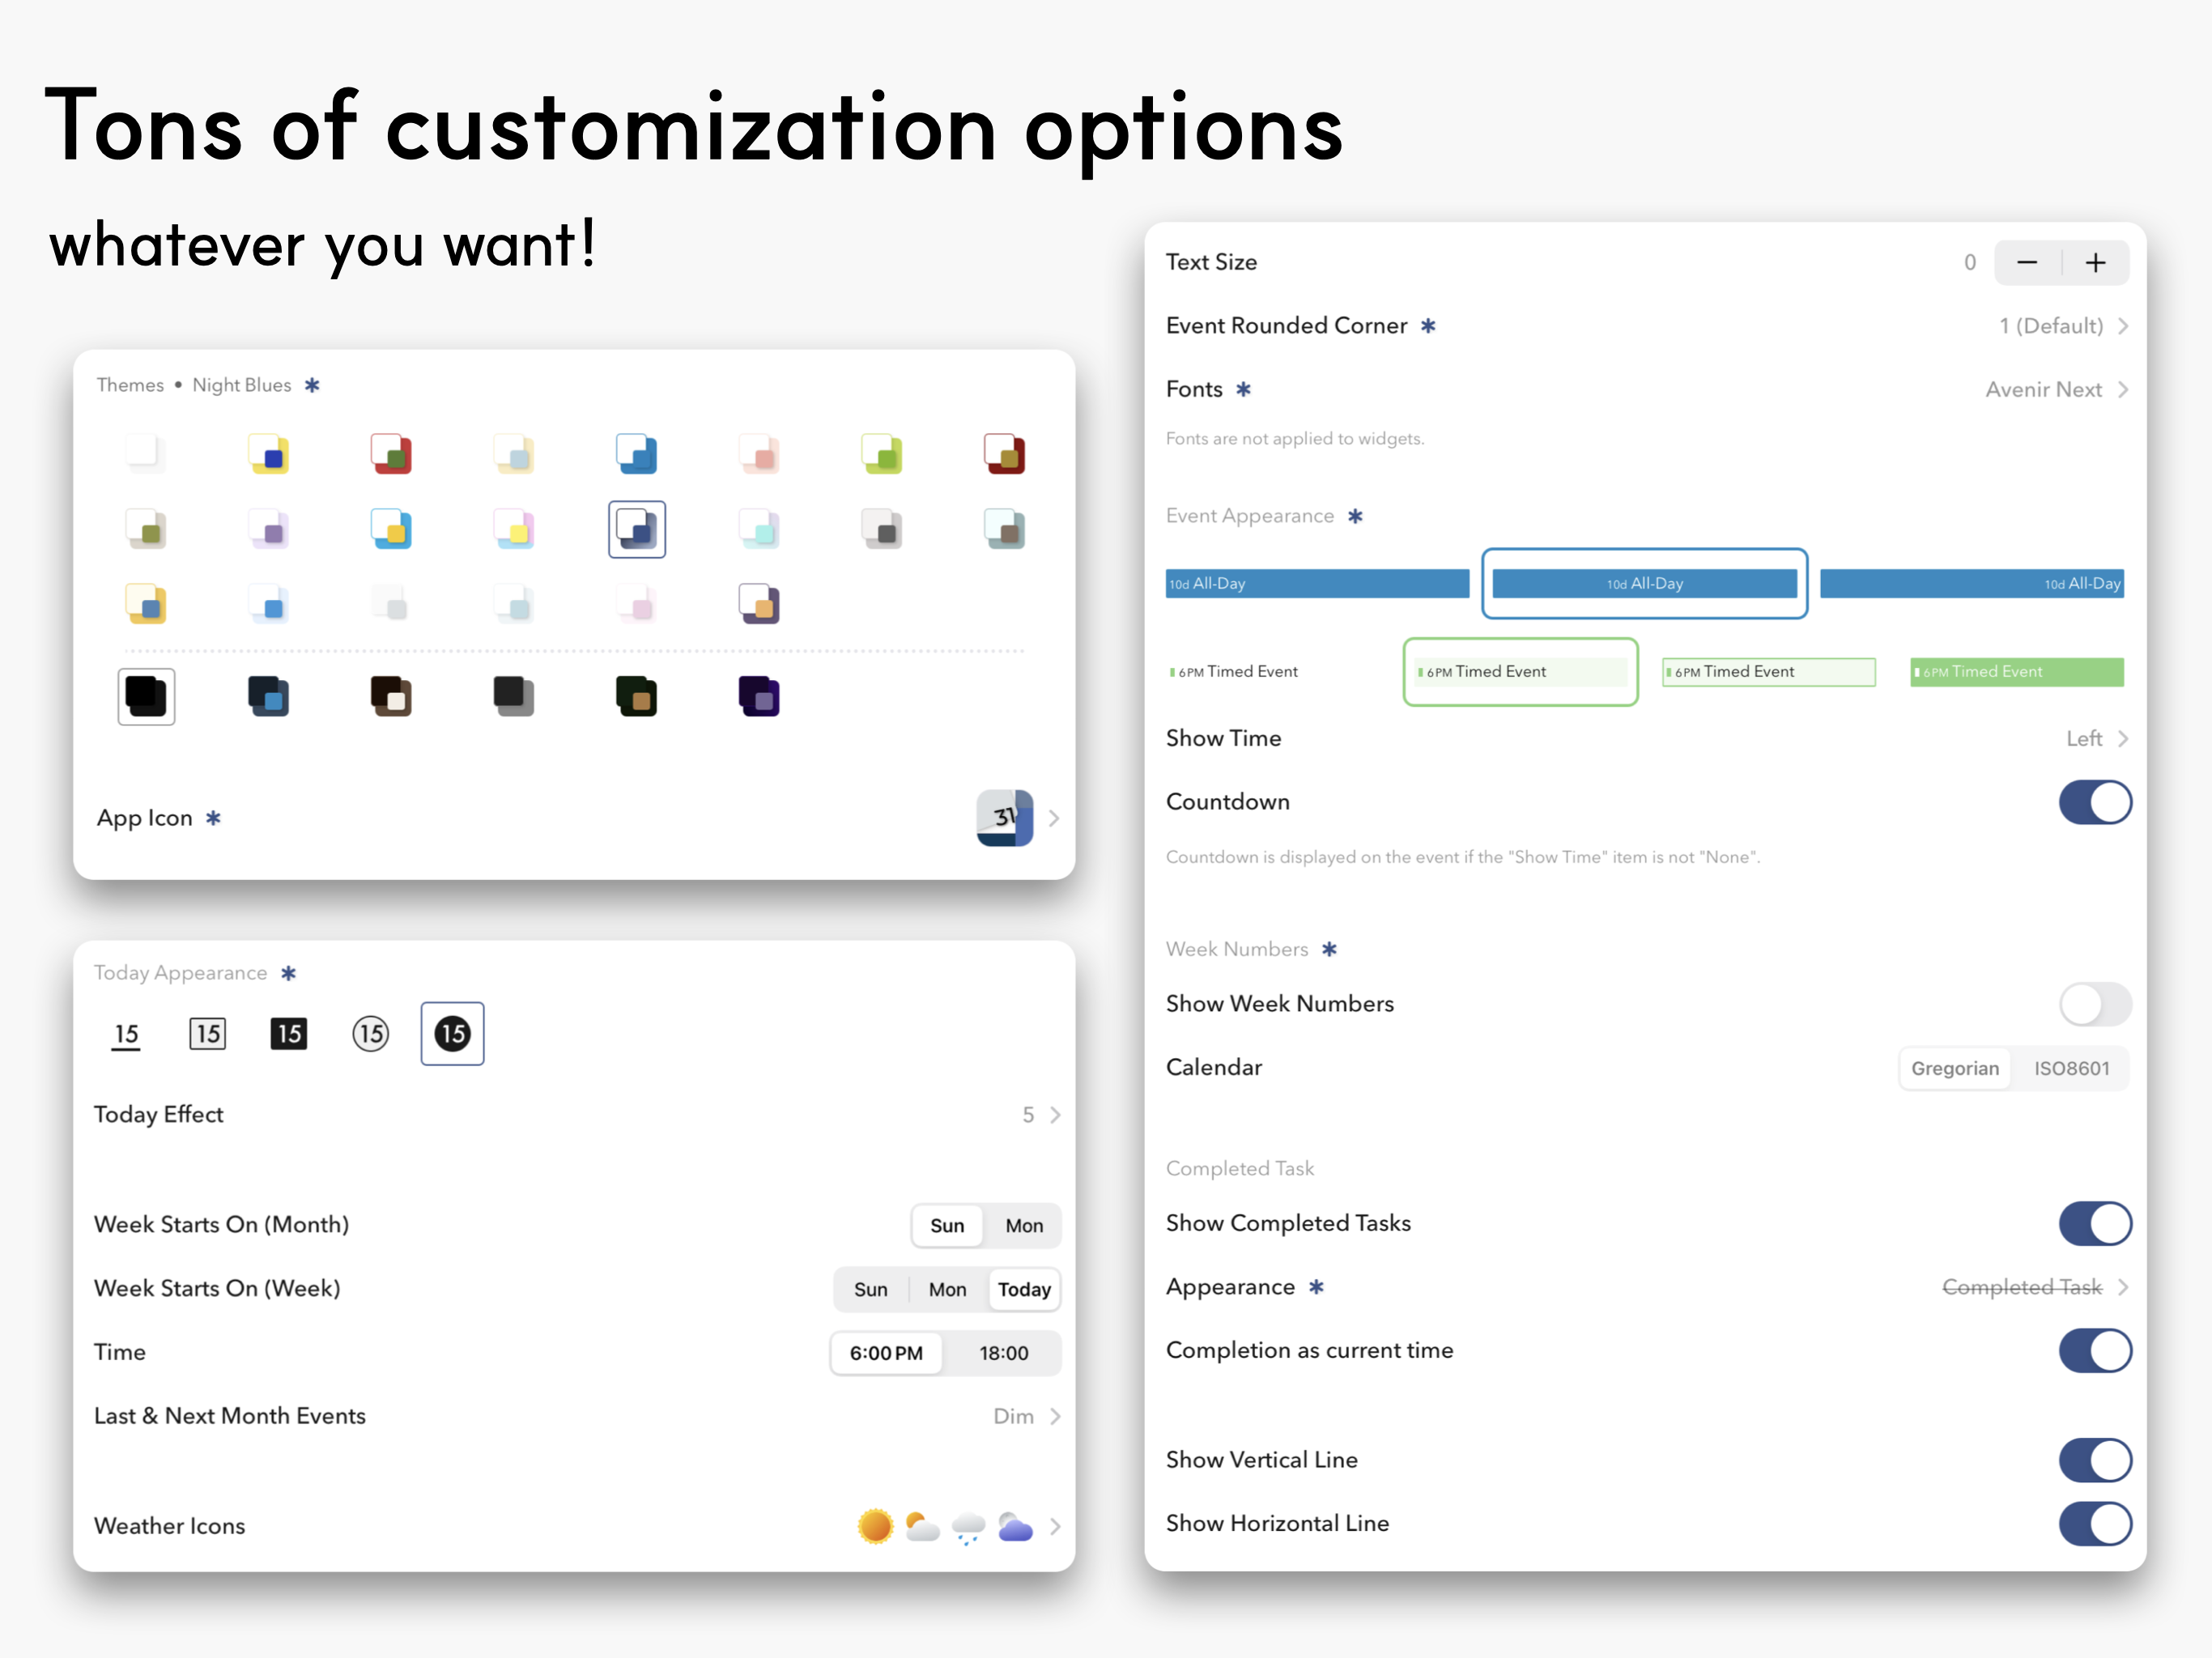Increase text size with plus button

tap(2096, 263)
